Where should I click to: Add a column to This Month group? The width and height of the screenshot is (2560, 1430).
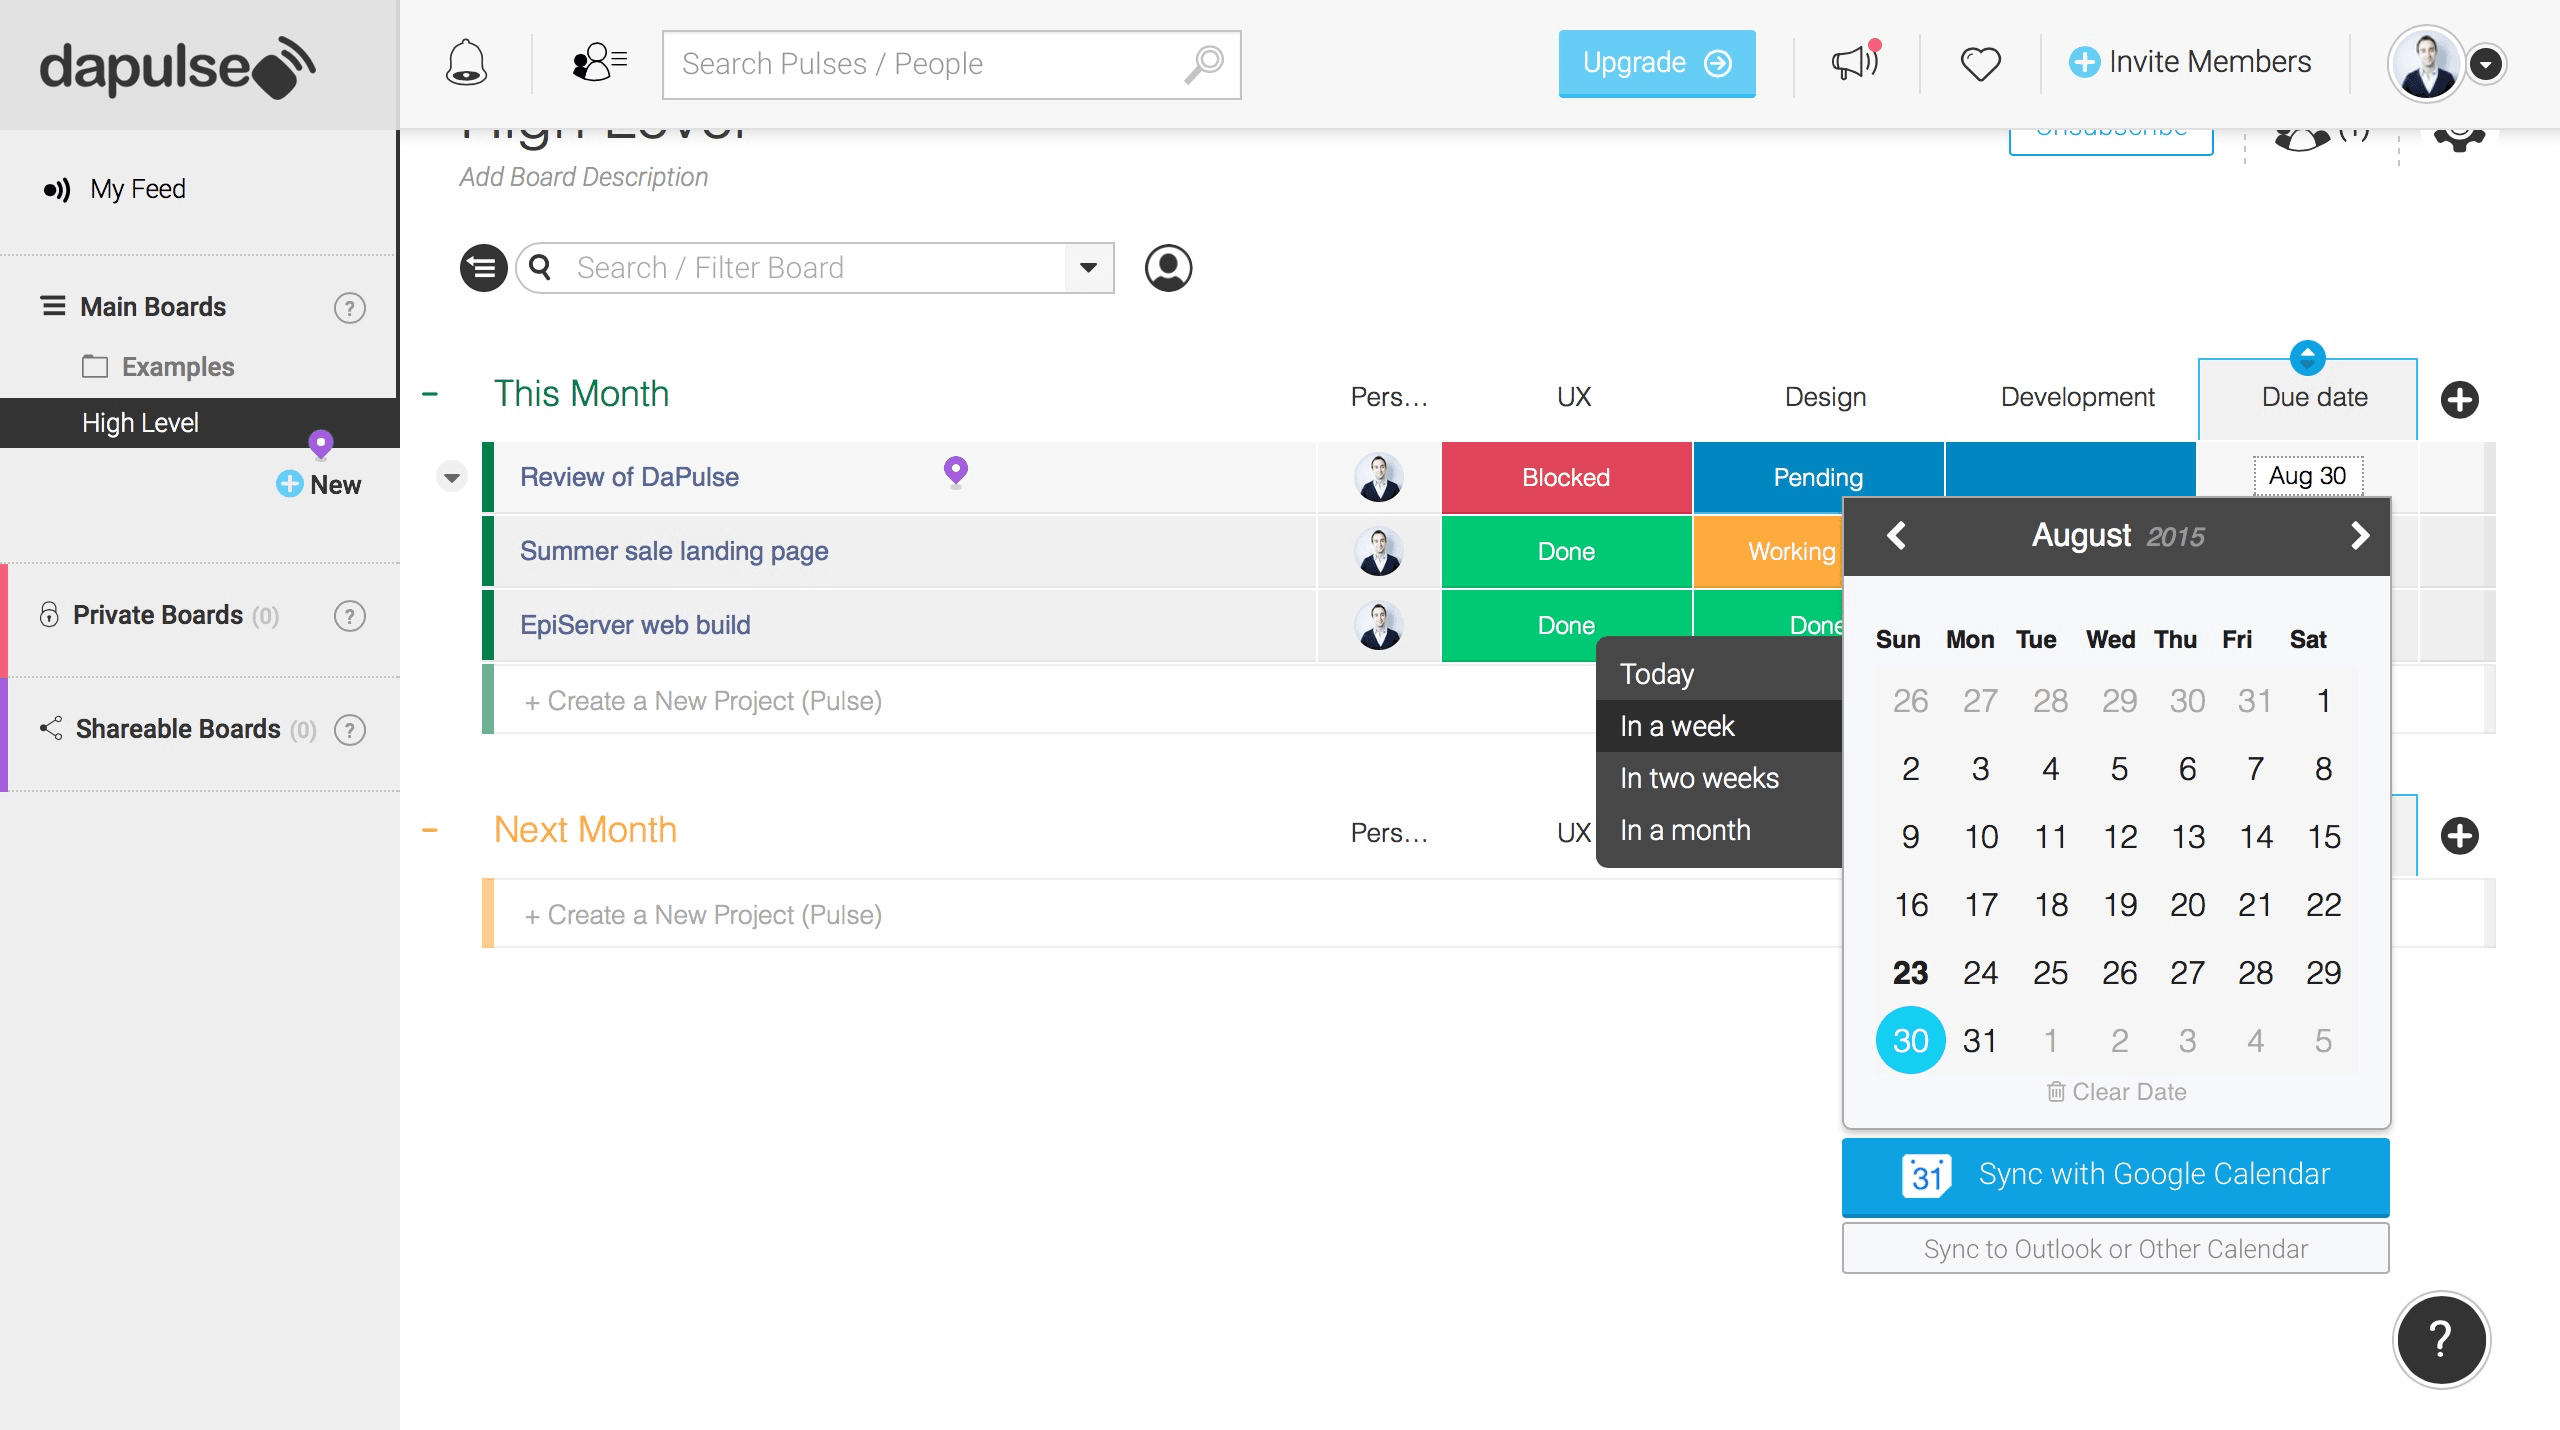tap(2460, 400)
